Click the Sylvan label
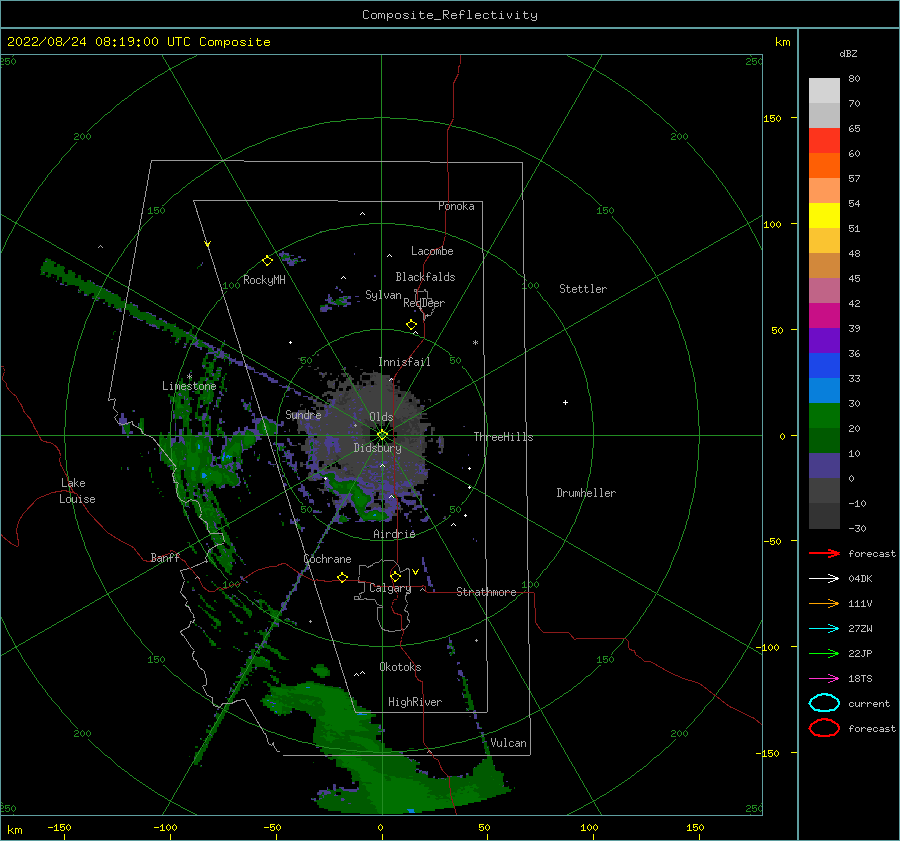This screenshot has width=900, height=841. (x=383, y=295)
